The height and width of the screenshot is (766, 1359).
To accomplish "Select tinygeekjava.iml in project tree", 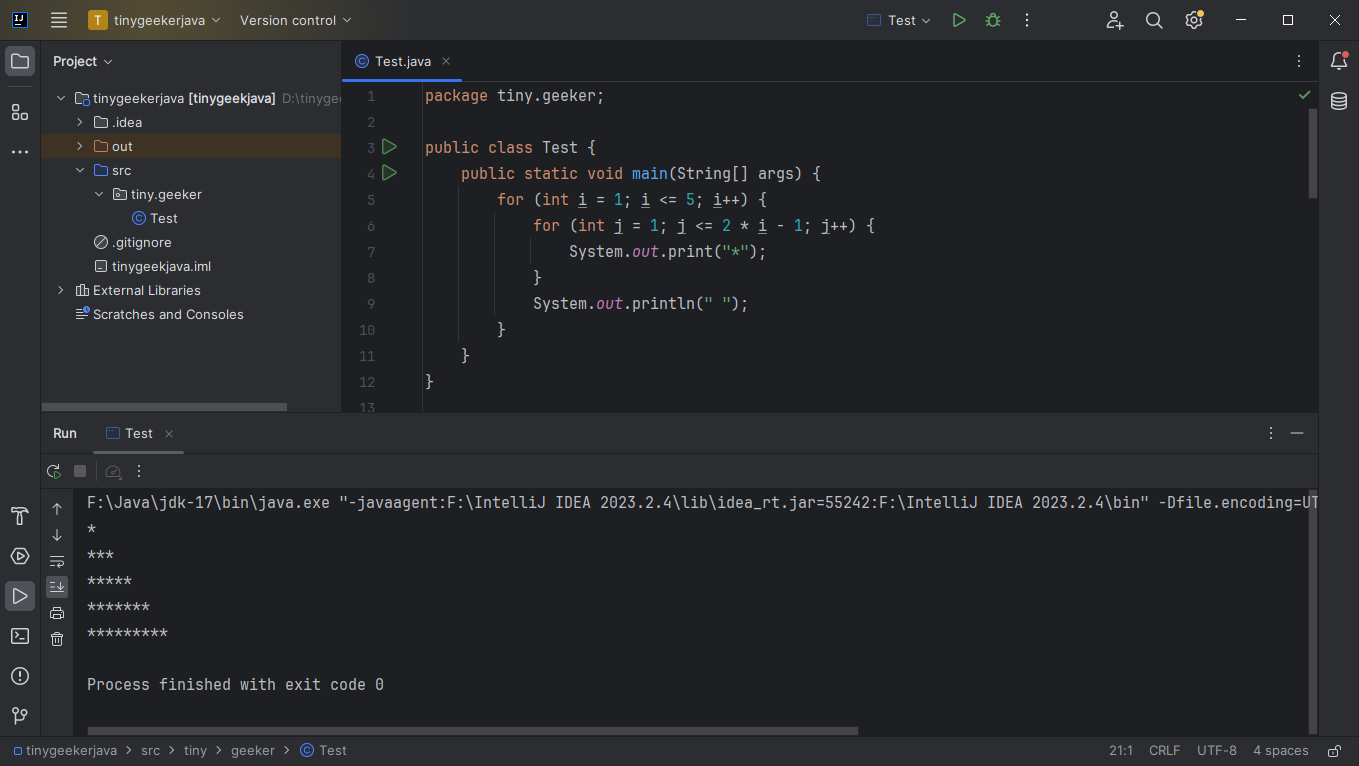I will (x=152, y=266).
